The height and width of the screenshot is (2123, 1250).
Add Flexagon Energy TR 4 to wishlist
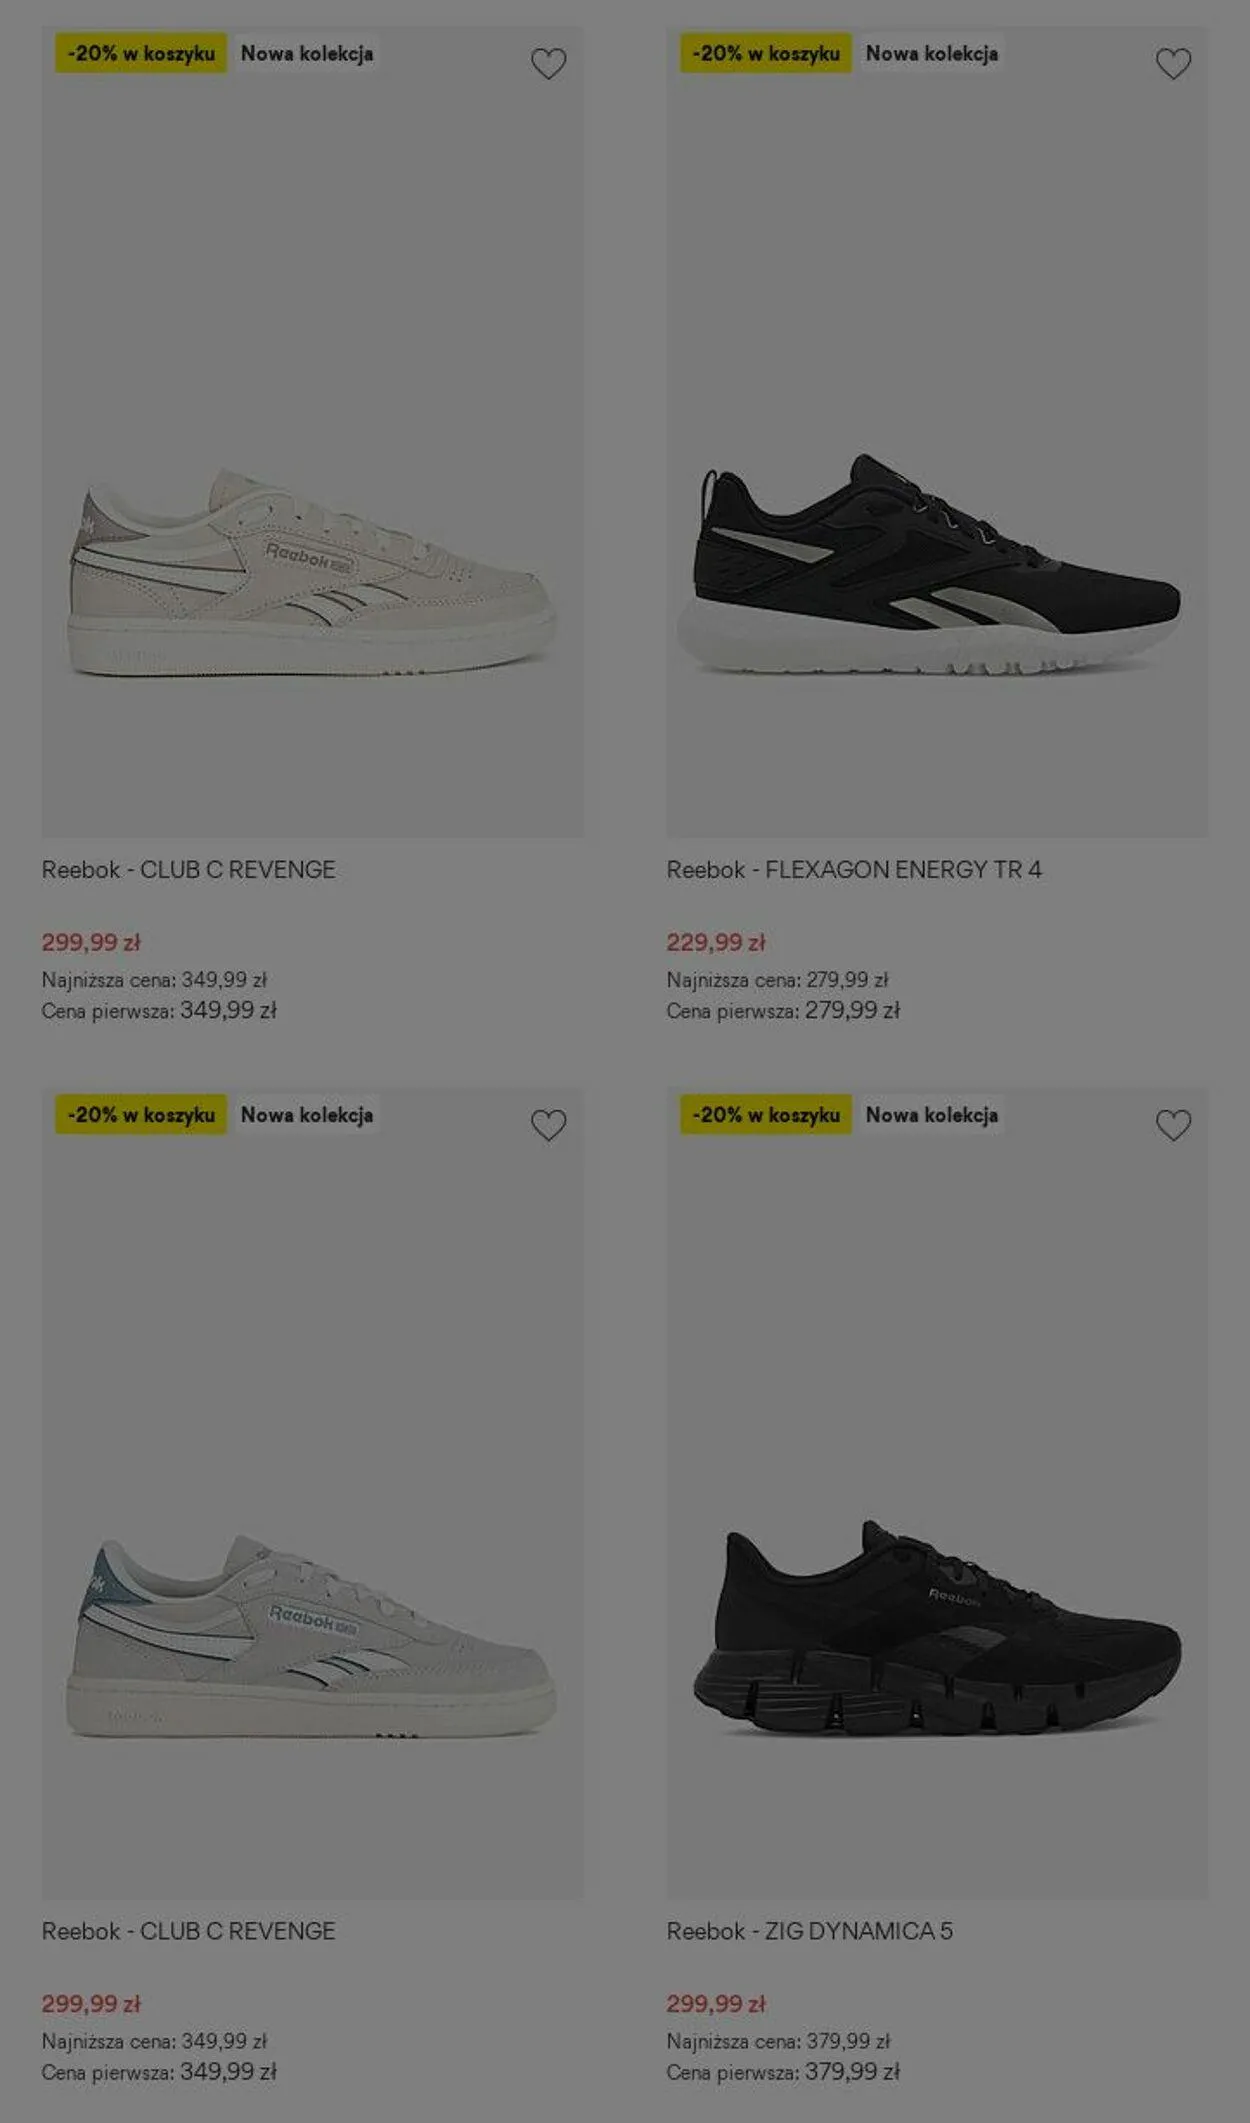coord(1173,64)
